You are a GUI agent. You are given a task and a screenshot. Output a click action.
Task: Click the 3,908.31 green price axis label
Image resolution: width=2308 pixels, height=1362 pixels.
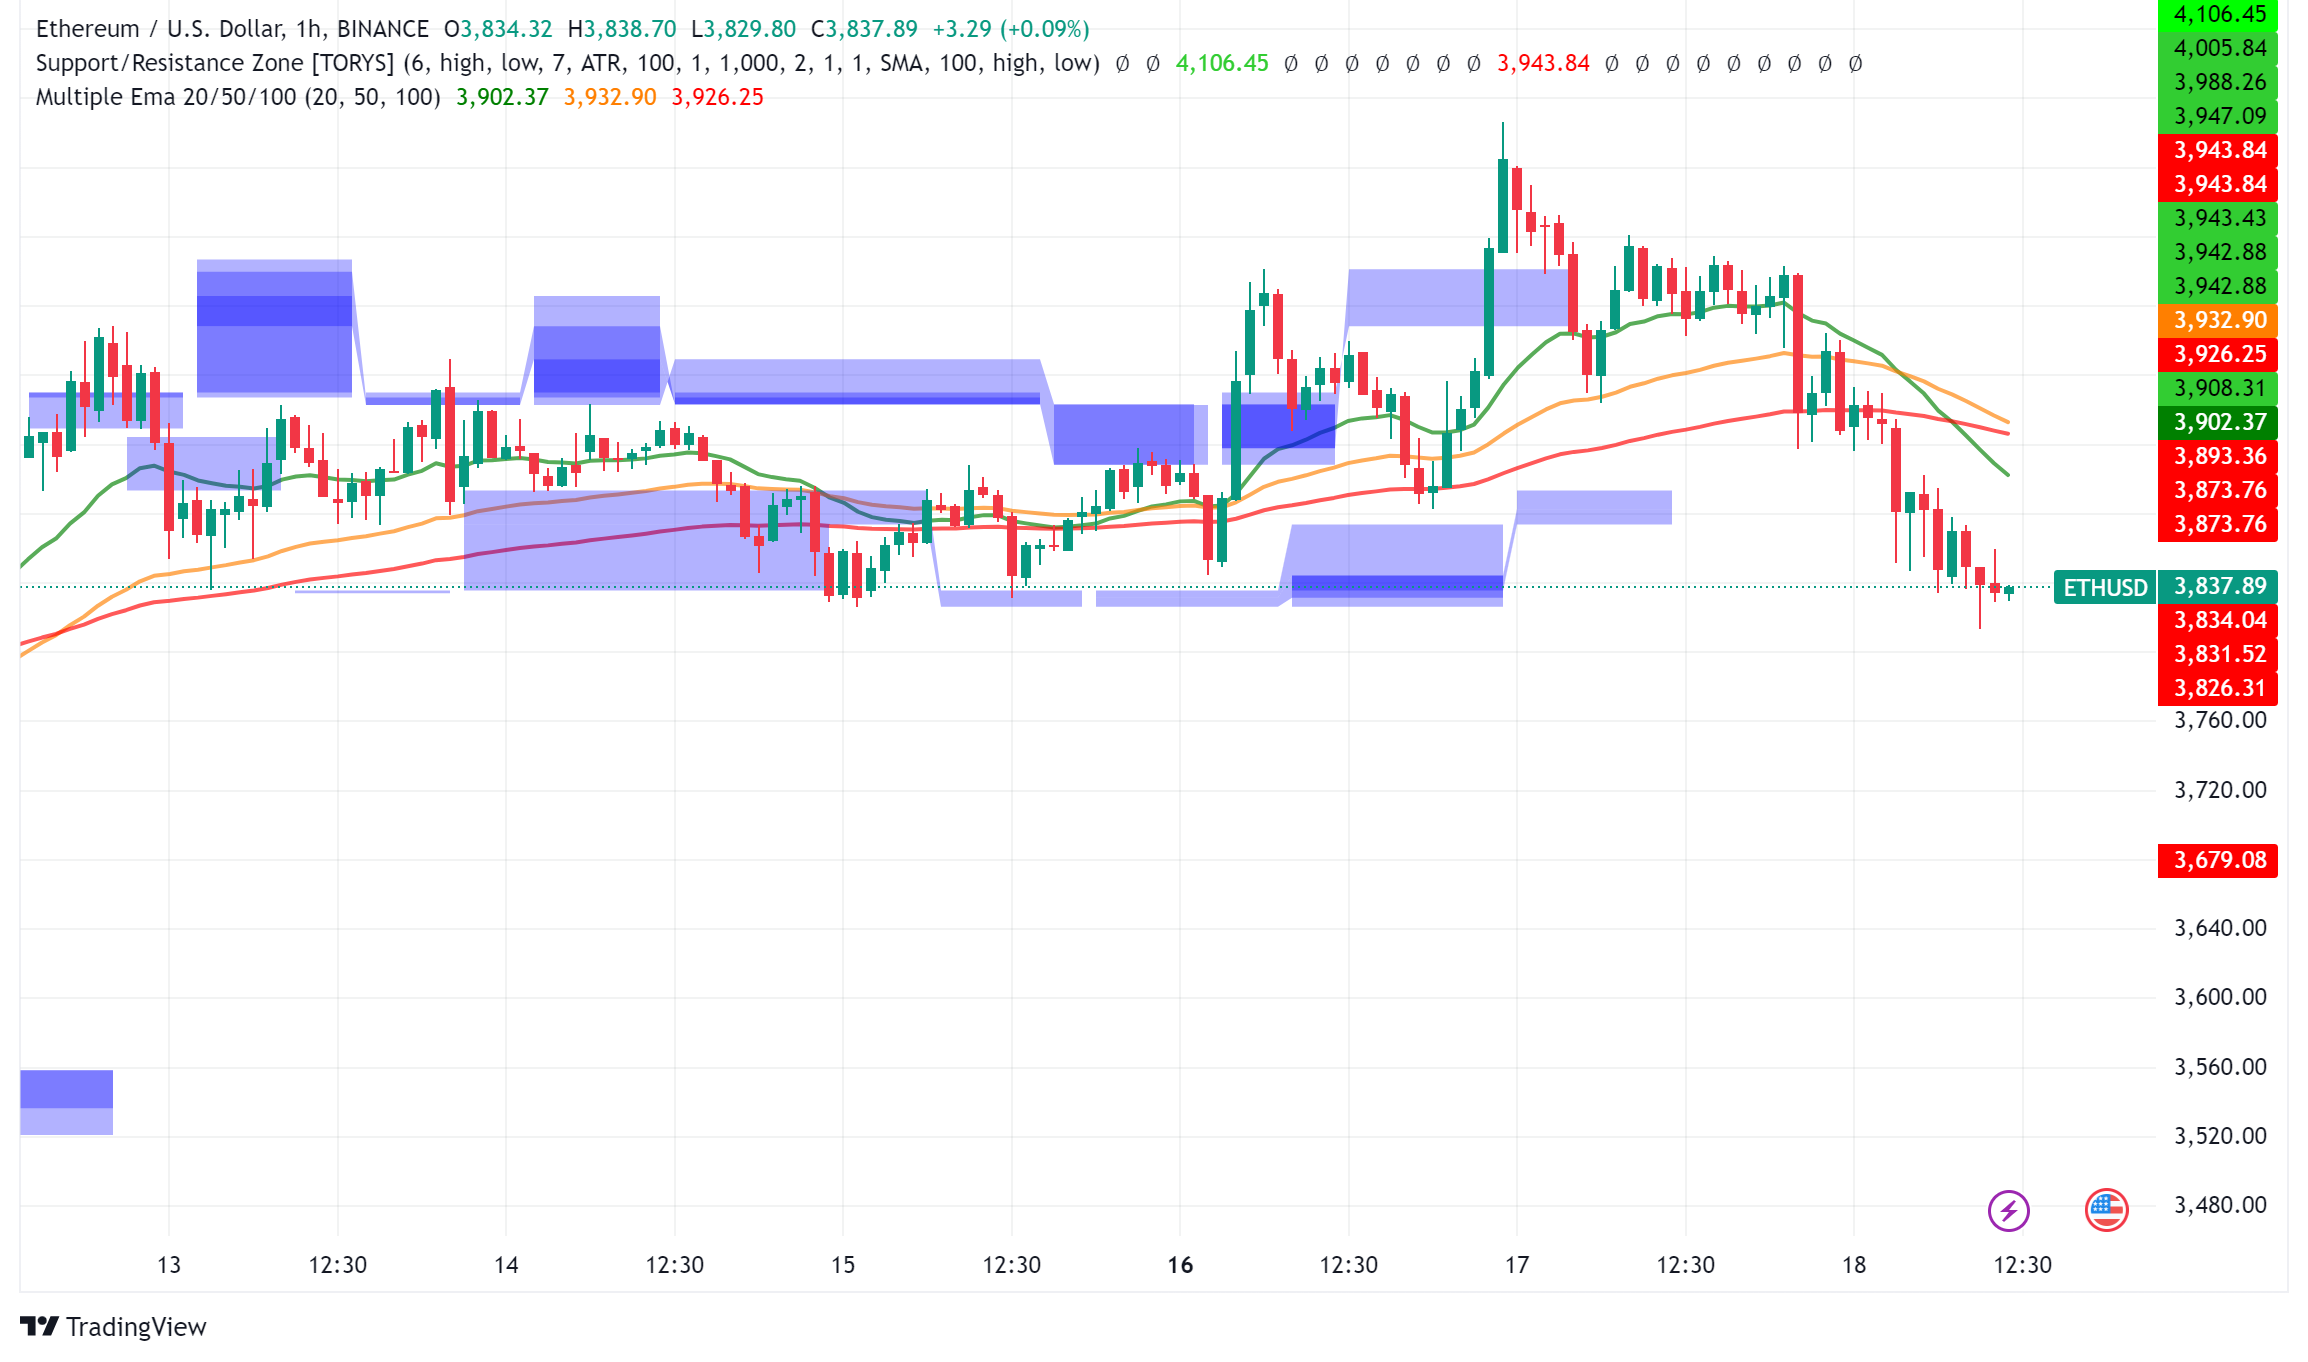2219,388
